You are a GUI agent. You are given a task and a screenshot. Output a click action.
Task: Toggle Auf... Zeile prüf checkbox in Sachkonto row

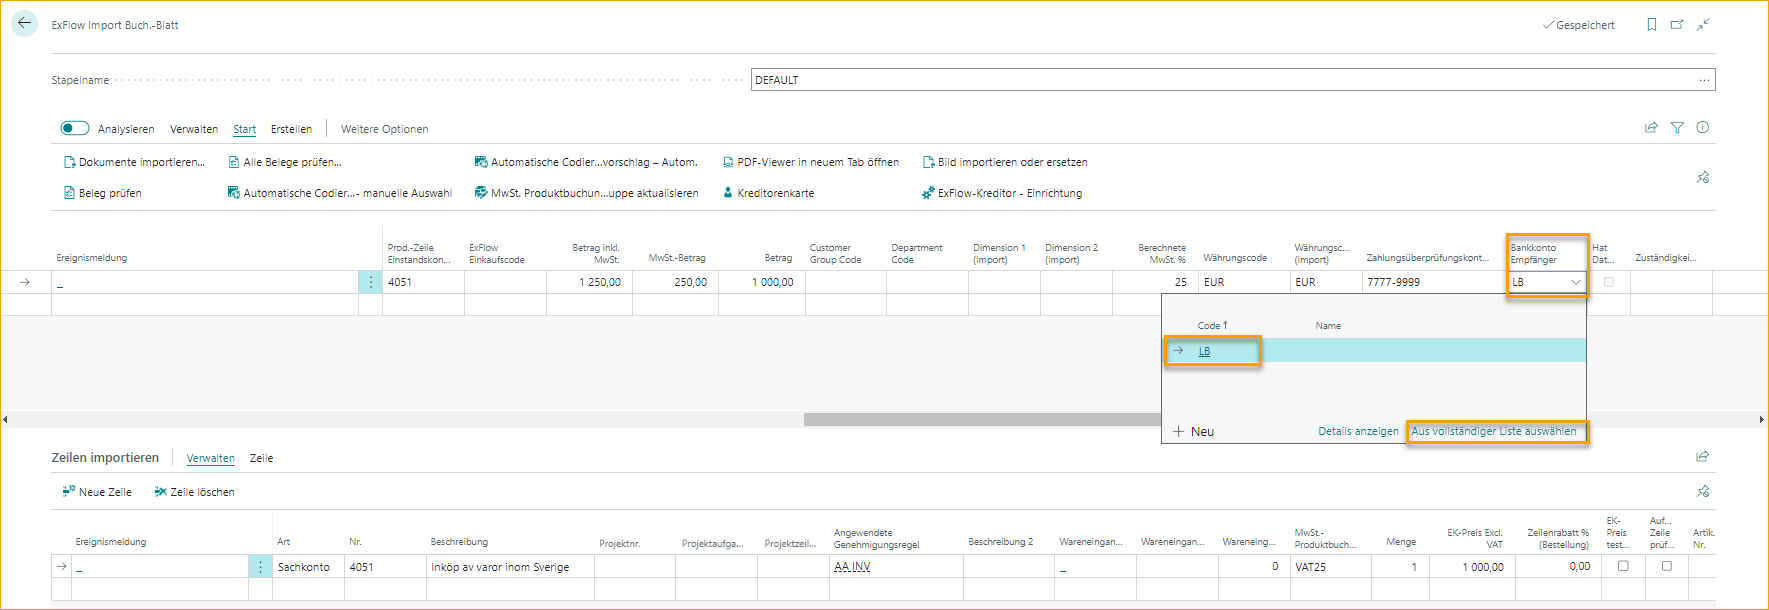point(1666,566)
